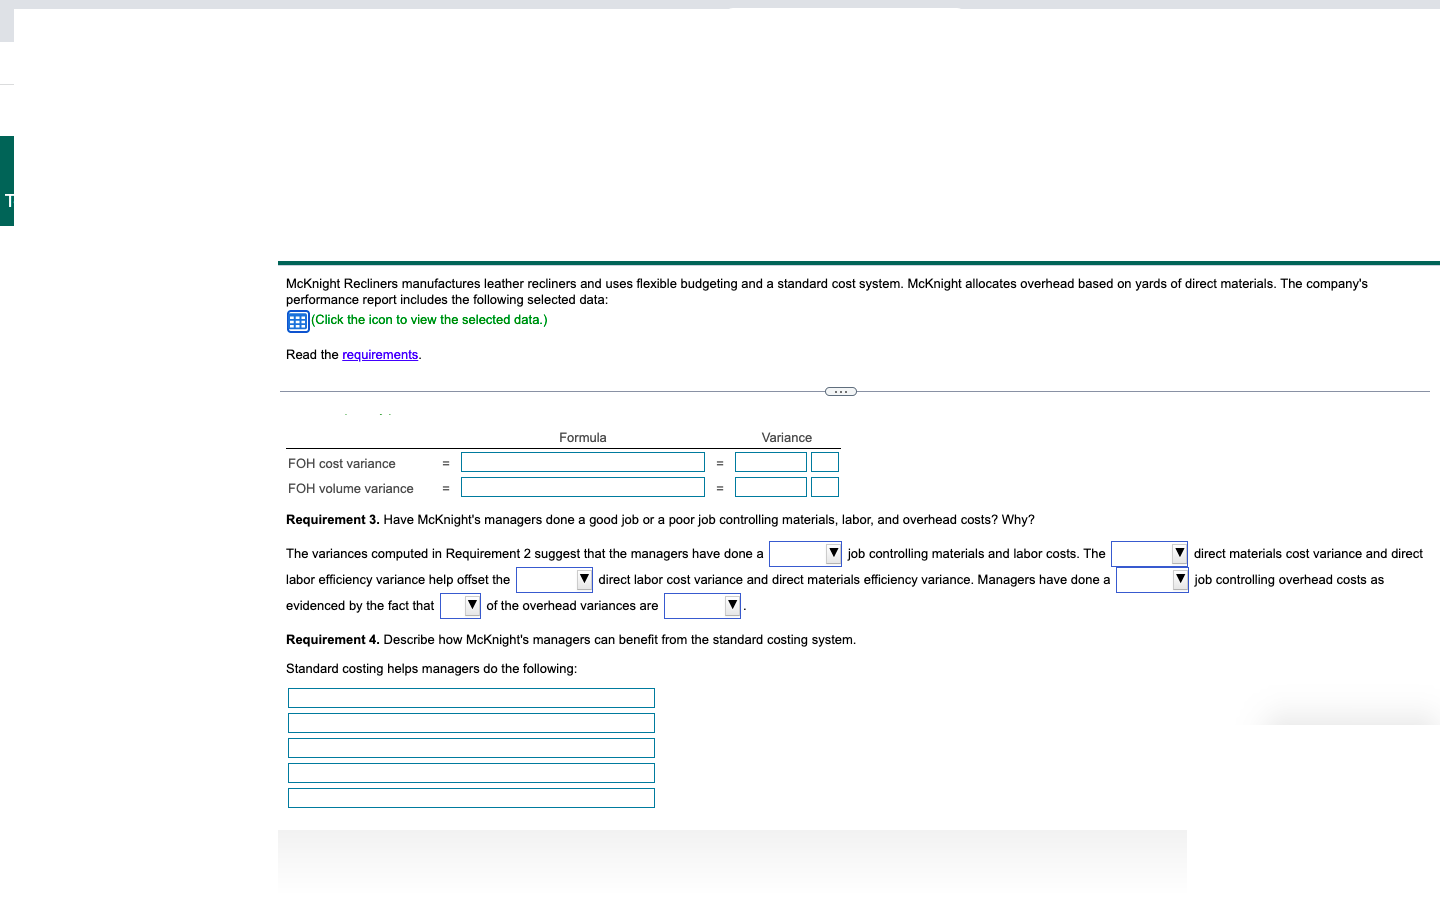Screen dimensions: 1440x900
Task: Click the FOH volume variance amount field
Action: pos(771,487)
